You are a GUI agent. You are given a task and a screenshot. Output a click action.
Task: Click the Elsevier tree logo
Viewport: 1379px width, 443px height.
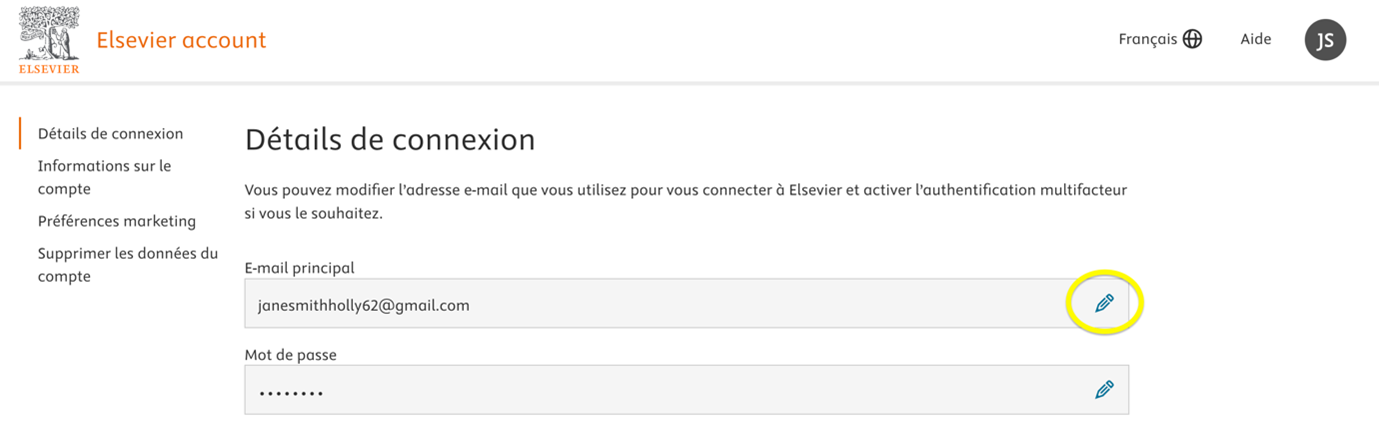pos(49,33)
